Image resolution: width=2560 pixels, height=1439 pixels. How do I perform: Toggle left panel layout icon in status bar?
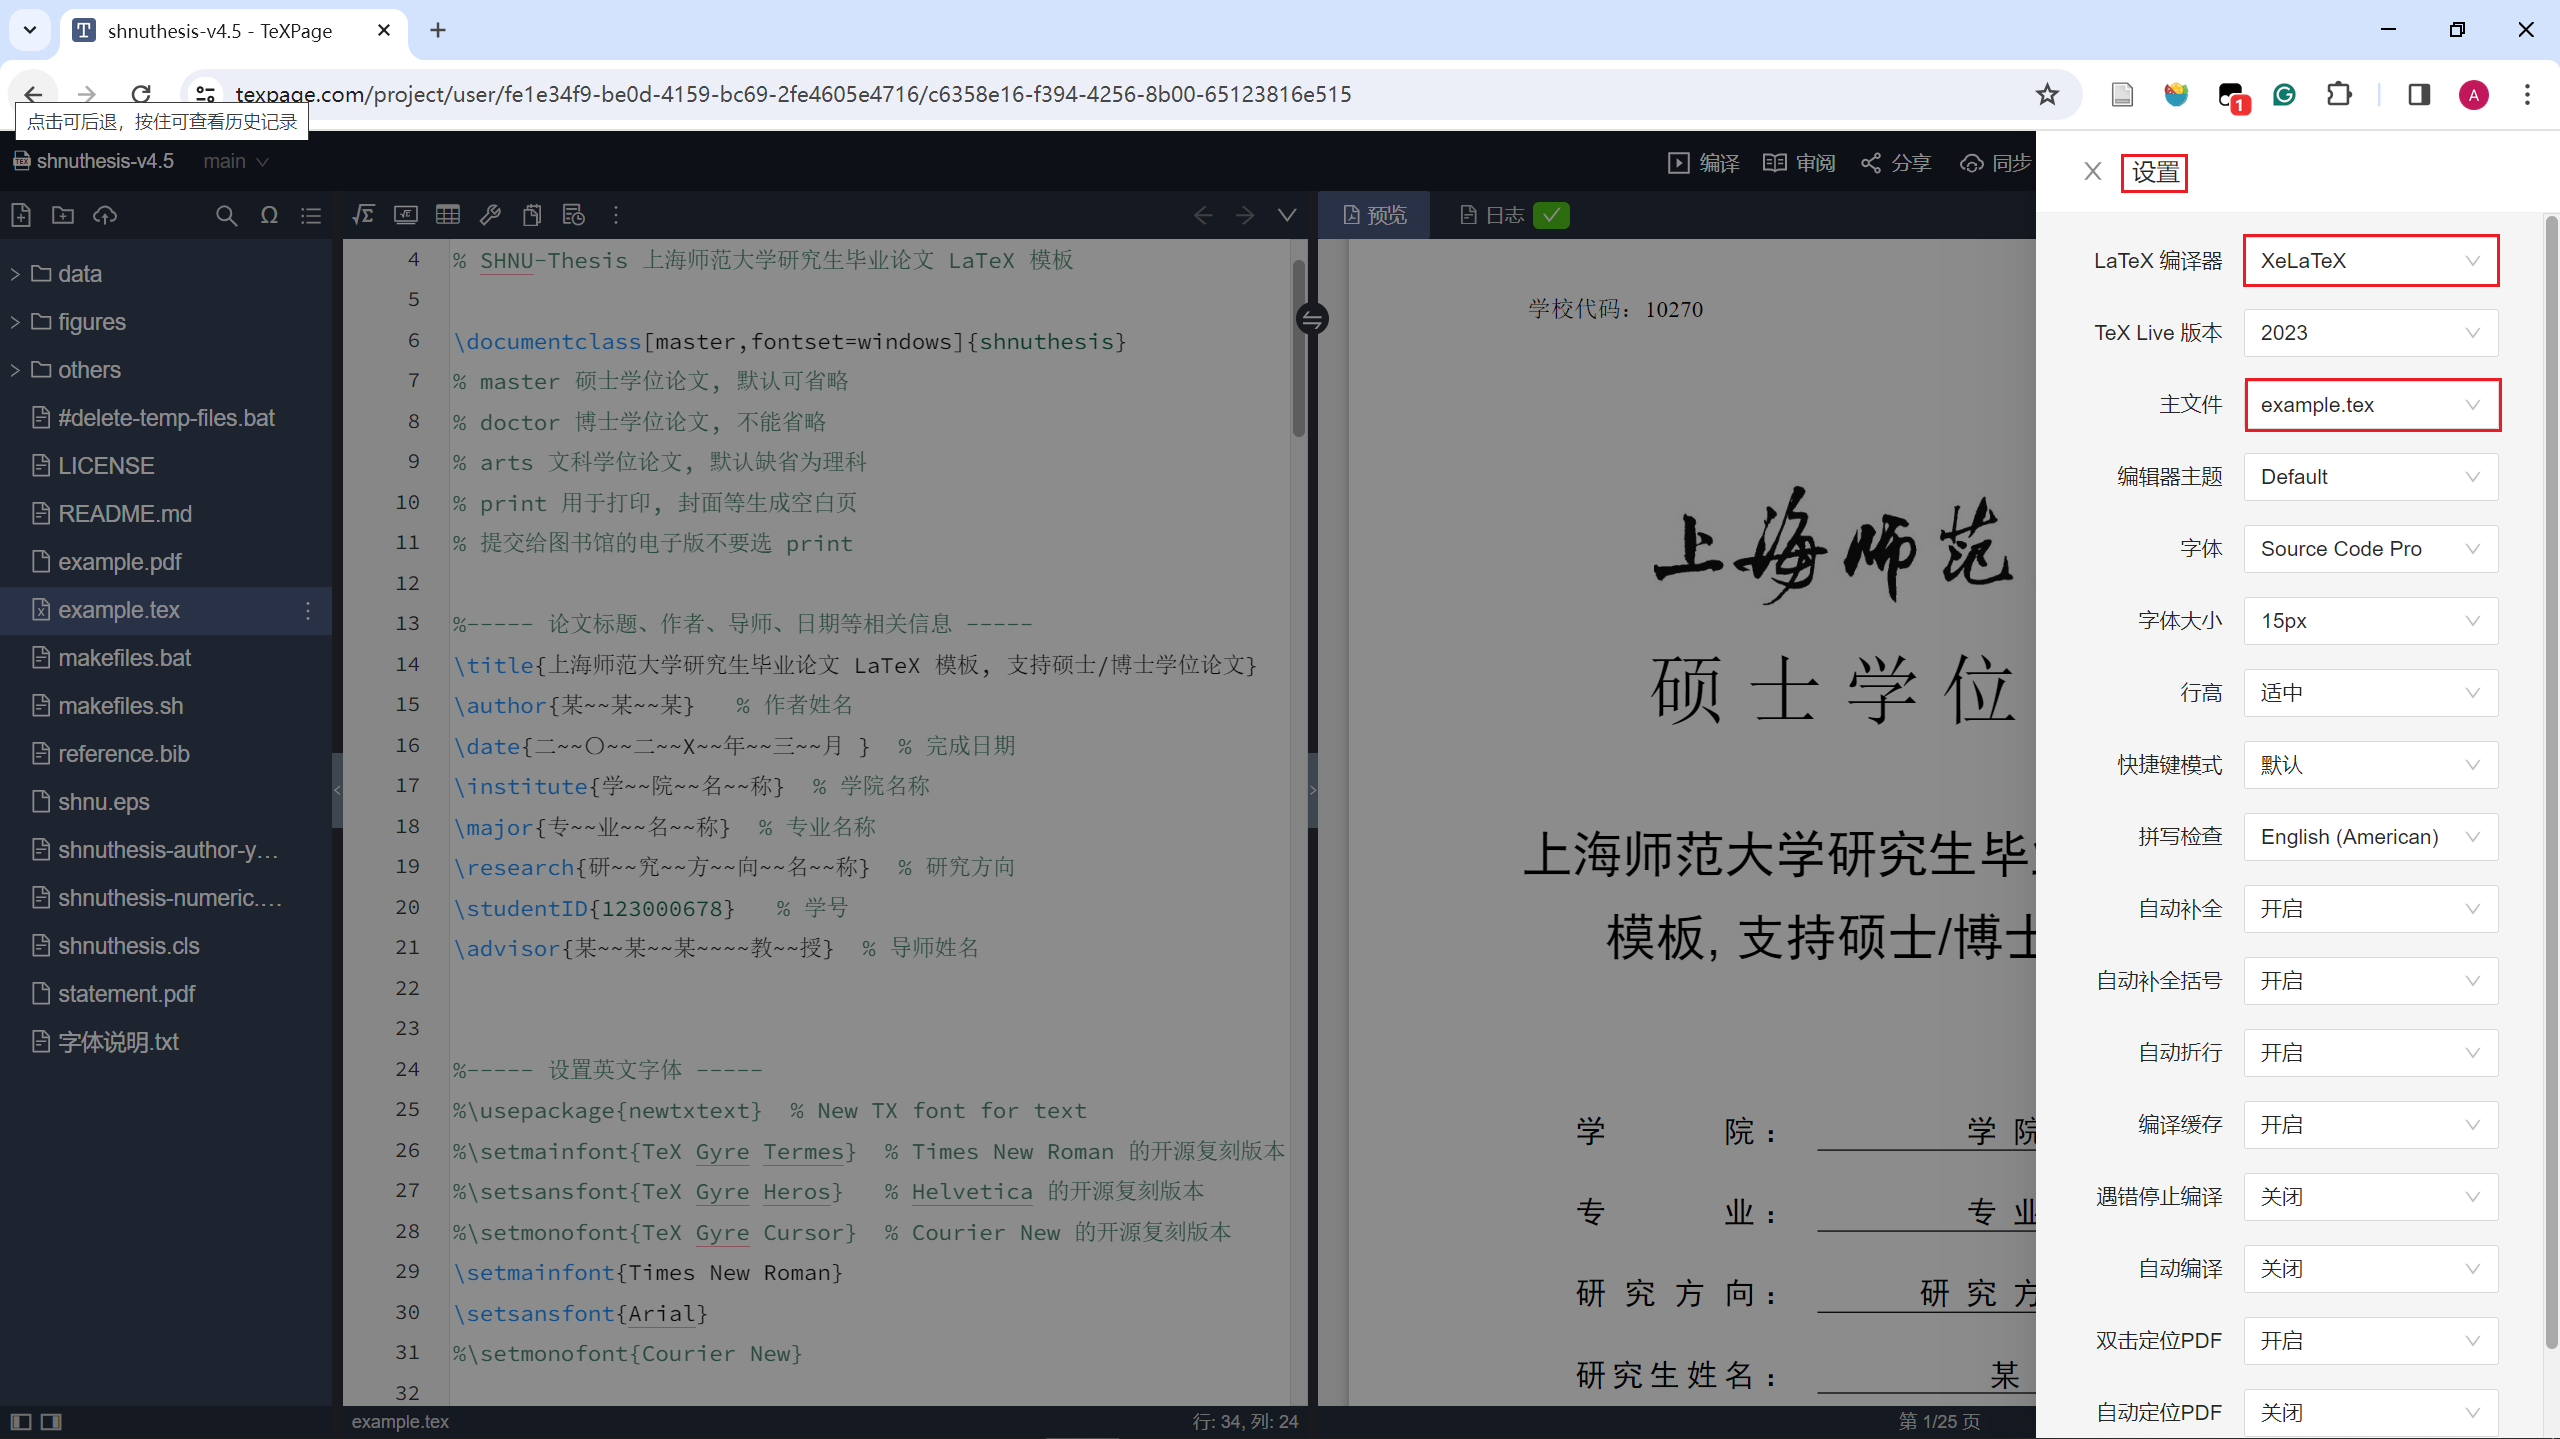pos(21,1421)
